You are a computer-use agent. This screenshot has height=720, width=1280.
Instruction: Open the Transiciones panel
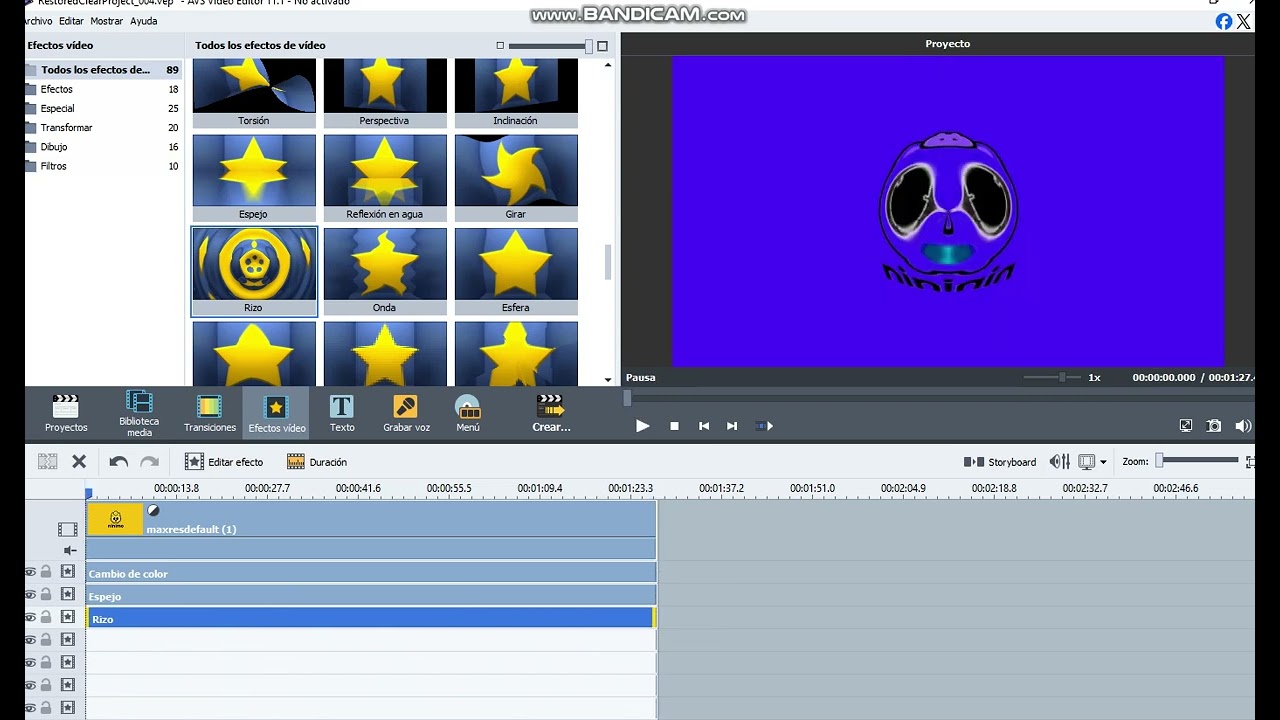(x=210, y=413)
